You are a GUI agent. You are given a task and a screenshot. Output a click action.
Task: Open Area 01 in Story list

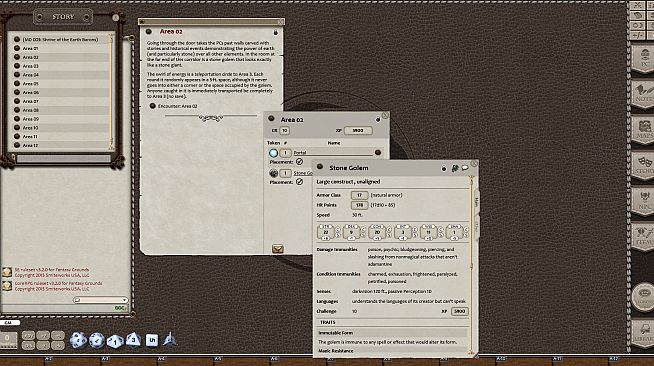pos(30,48)
